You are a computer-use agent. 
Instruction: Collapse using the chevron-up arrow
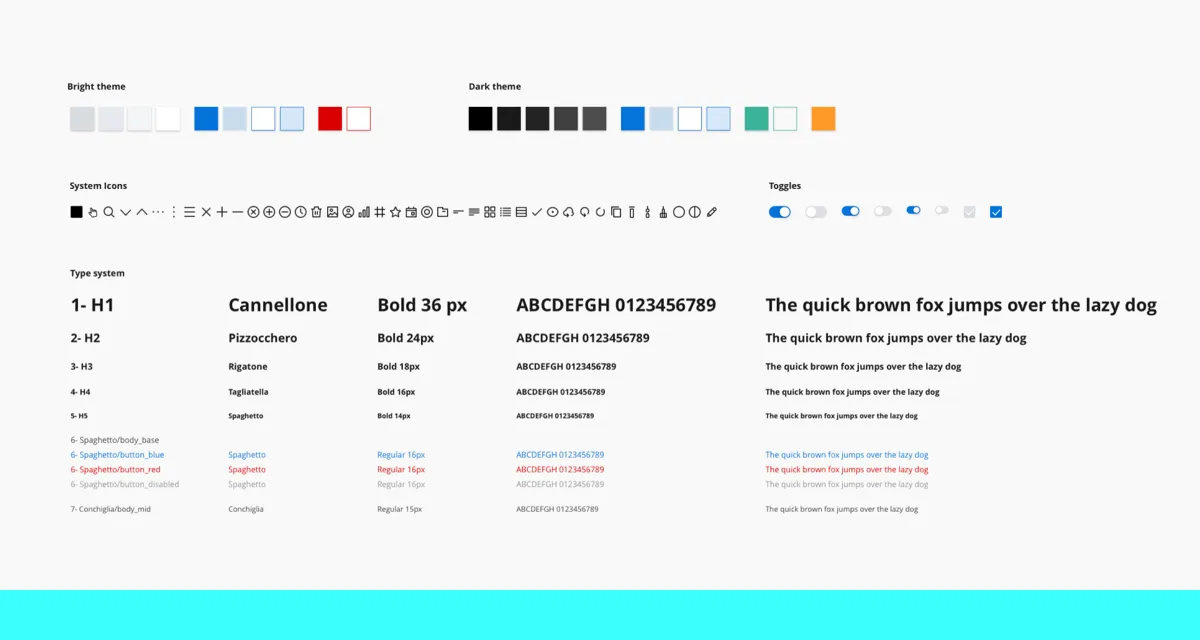143,211
